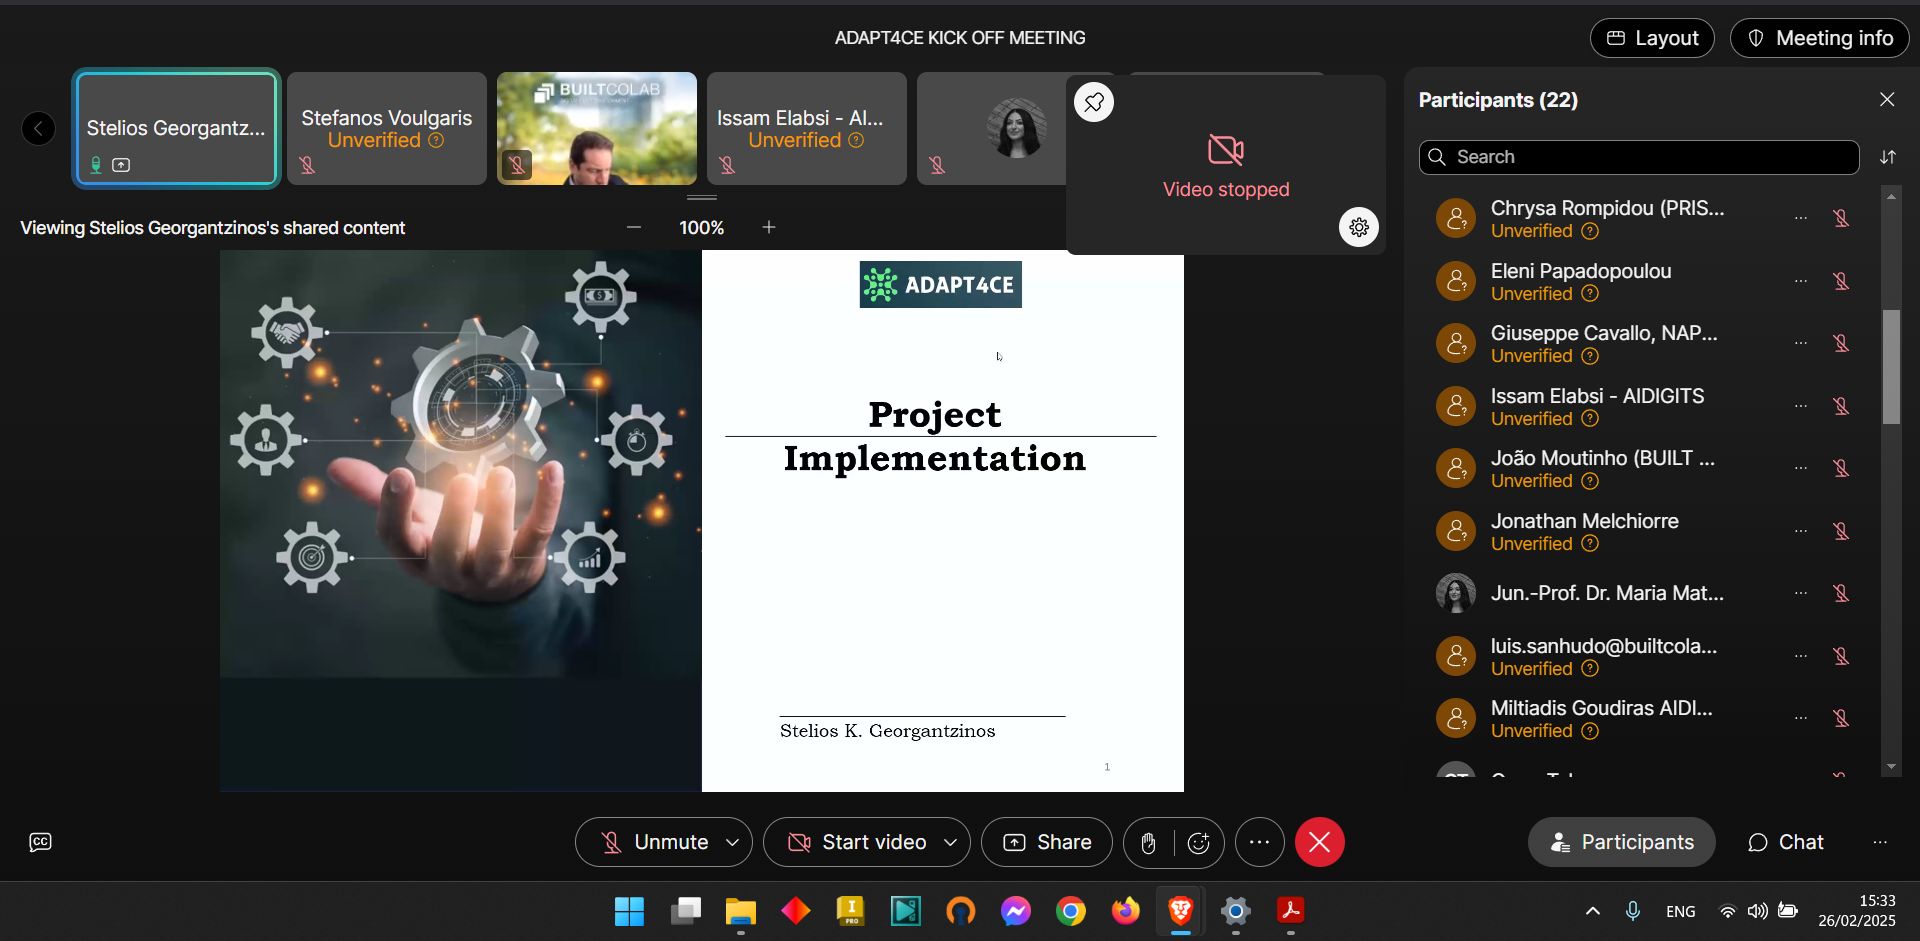Viewport: 1920px width, 941px height.
Task: Toggle mute for Eleni Papadopoulou
Action: 1840,281
